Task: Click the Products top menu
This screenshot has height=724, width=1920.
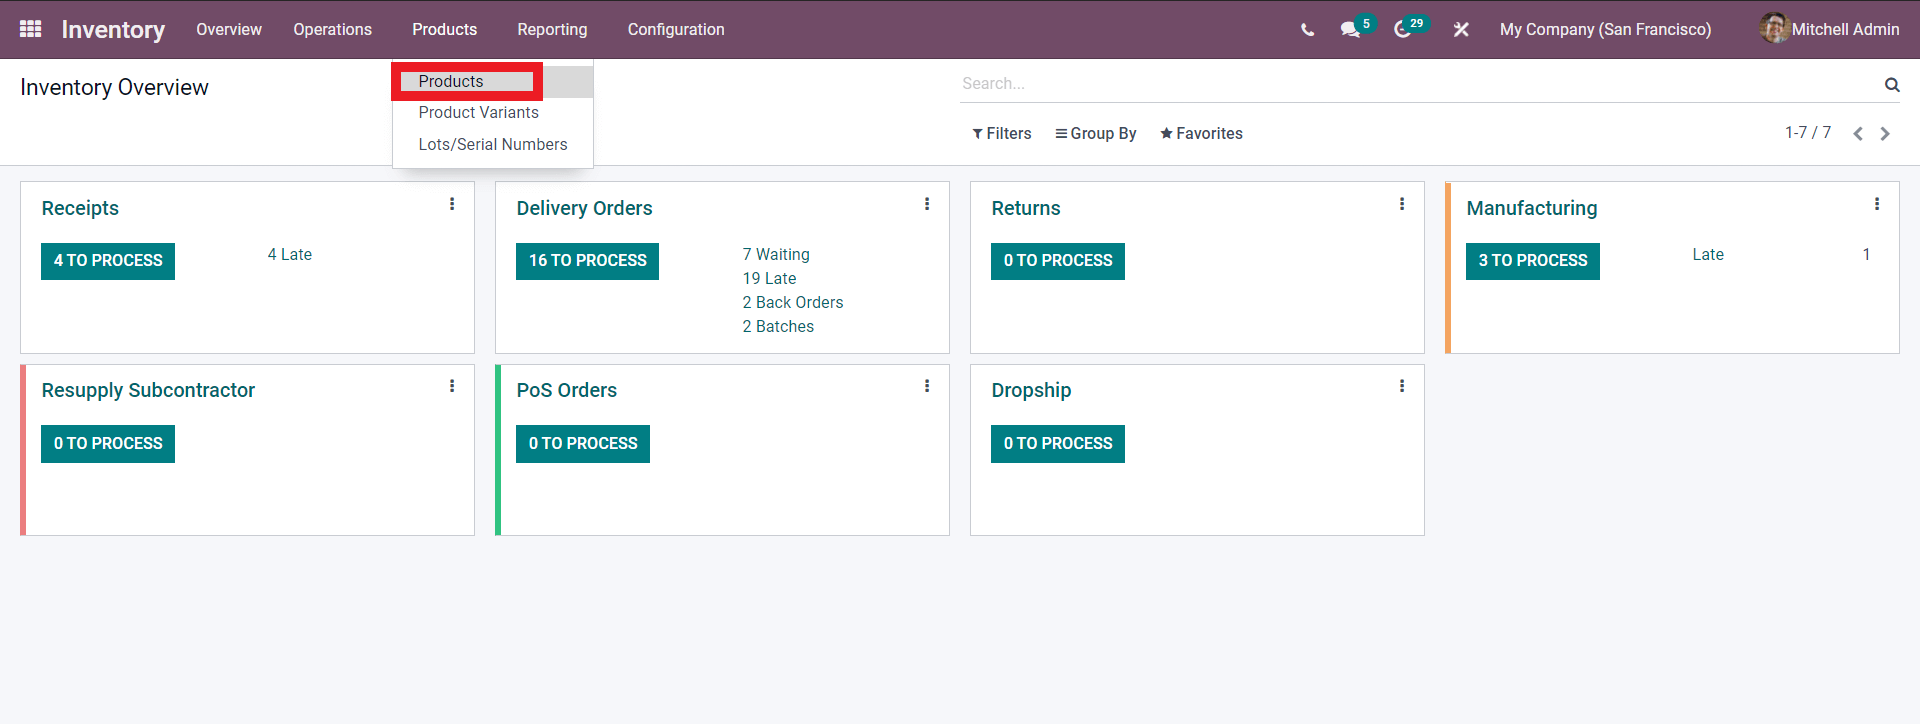Action: (x=444, y=30)
